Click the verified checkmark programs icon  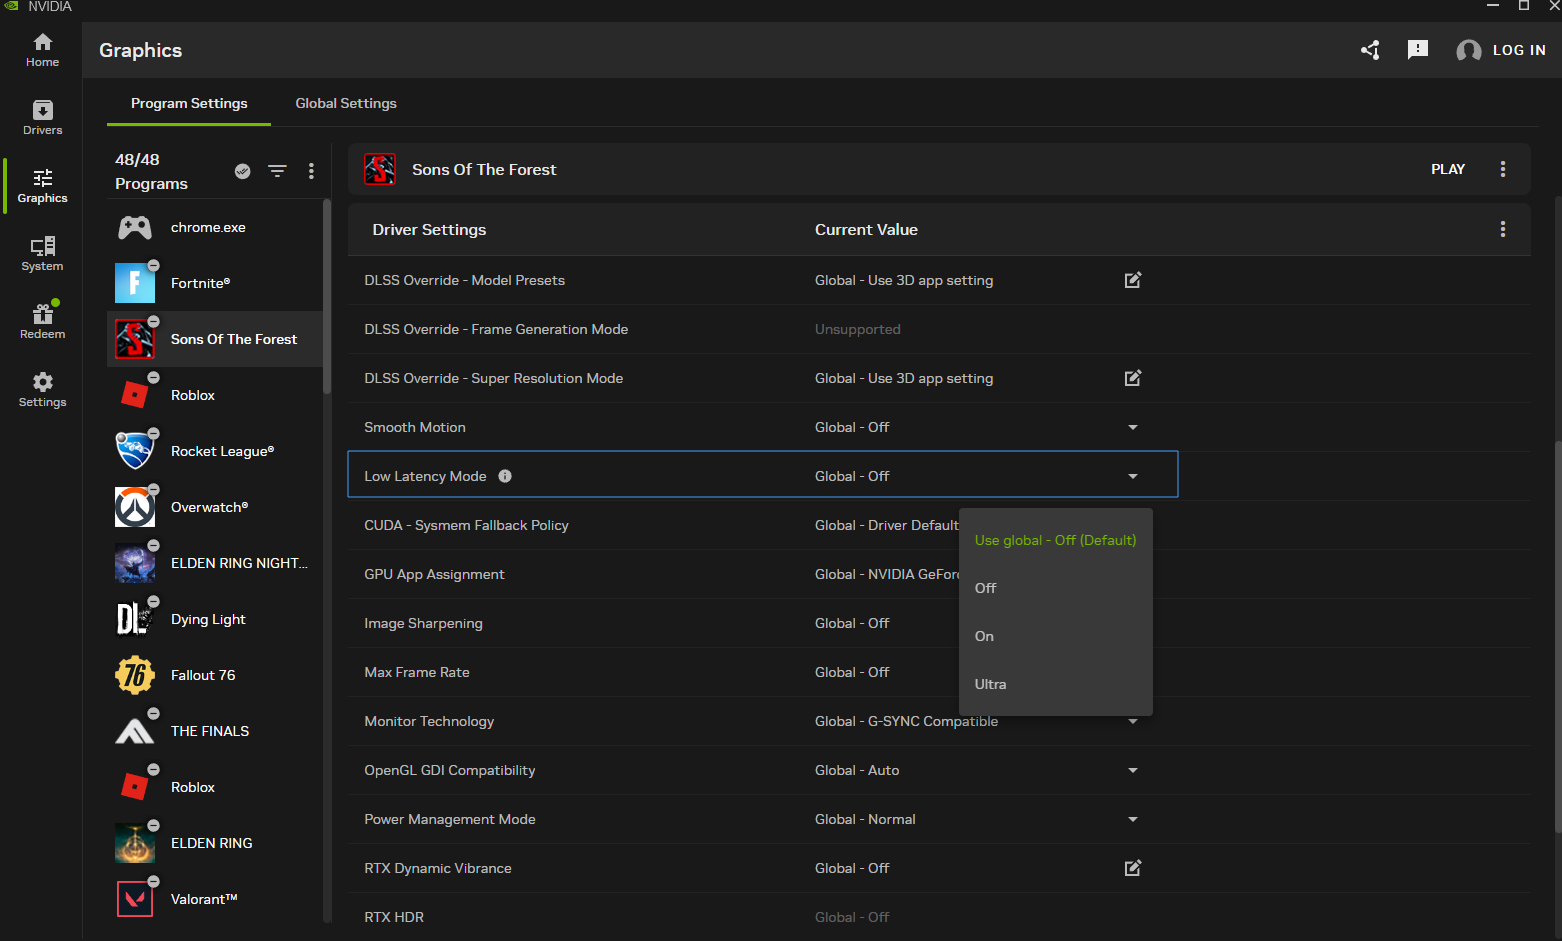(x=242, y=171)
